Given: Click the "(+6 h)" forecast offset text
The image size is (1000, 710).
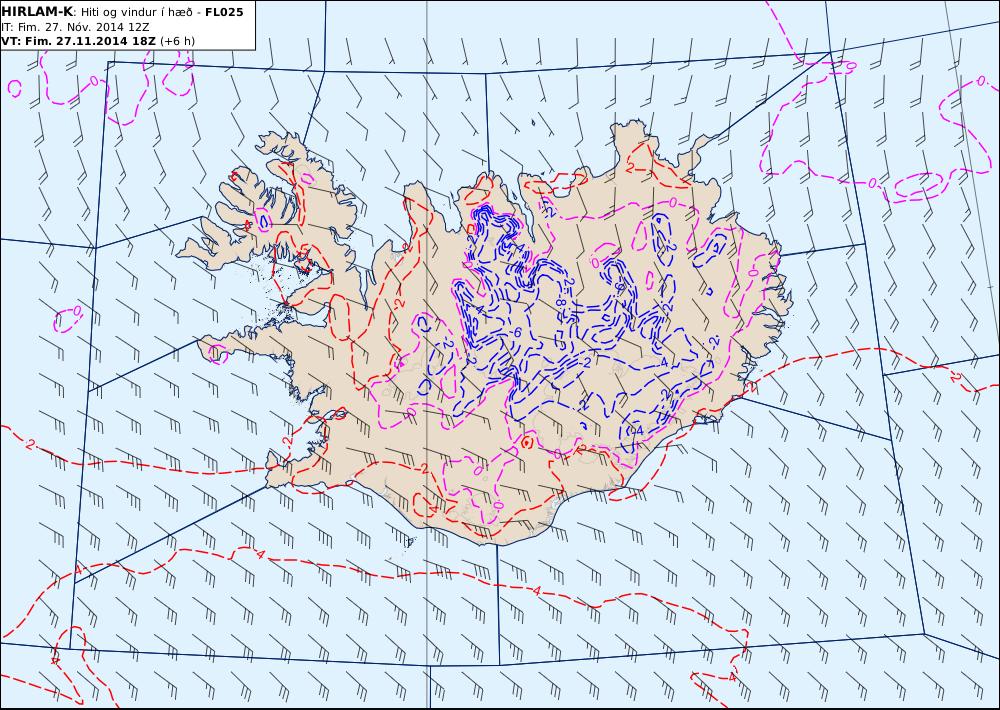Looking at the screenshot, I should [x=177, y=41].
